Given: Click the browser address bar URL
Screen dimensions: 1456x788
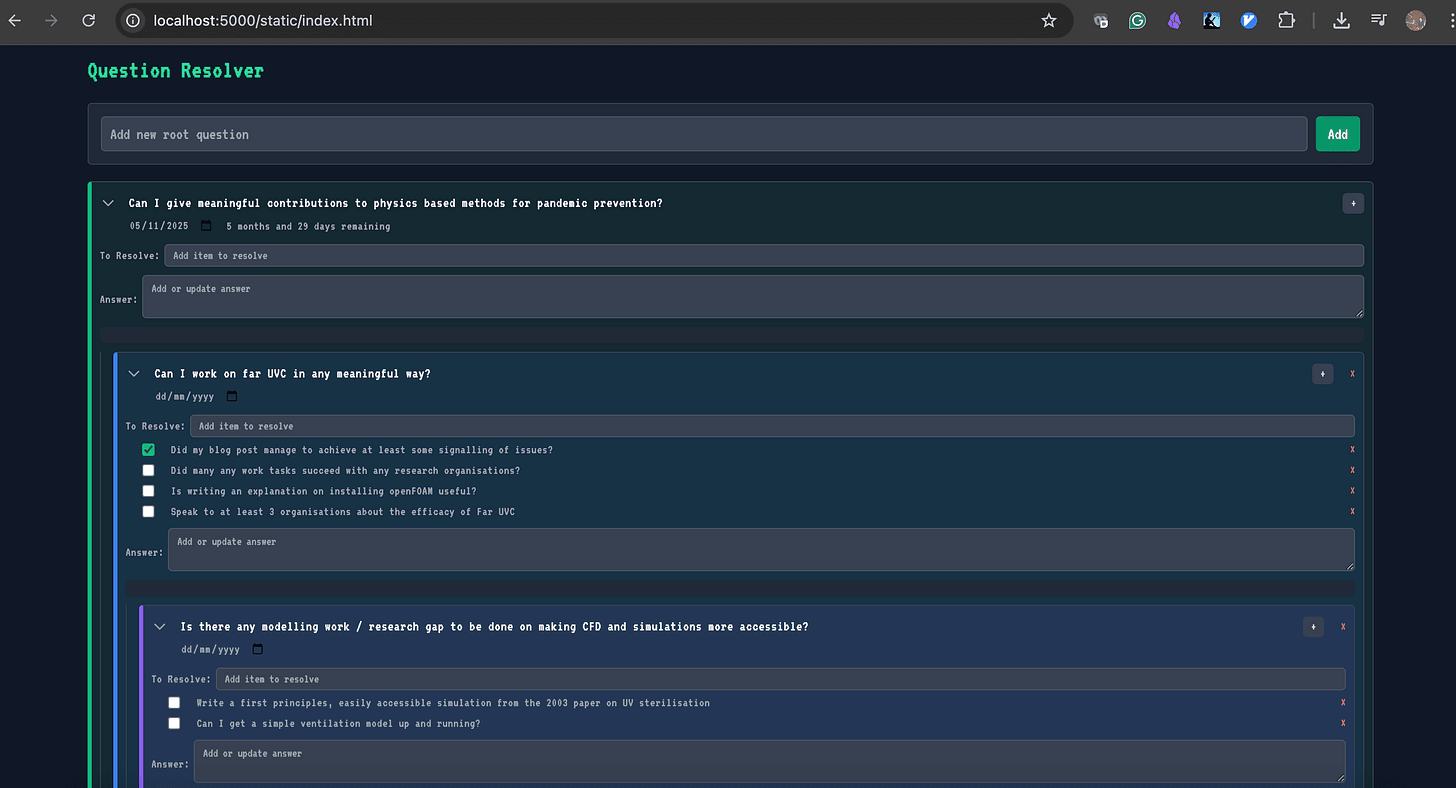Looking at the screenshot, I should [x=262, y=20].
